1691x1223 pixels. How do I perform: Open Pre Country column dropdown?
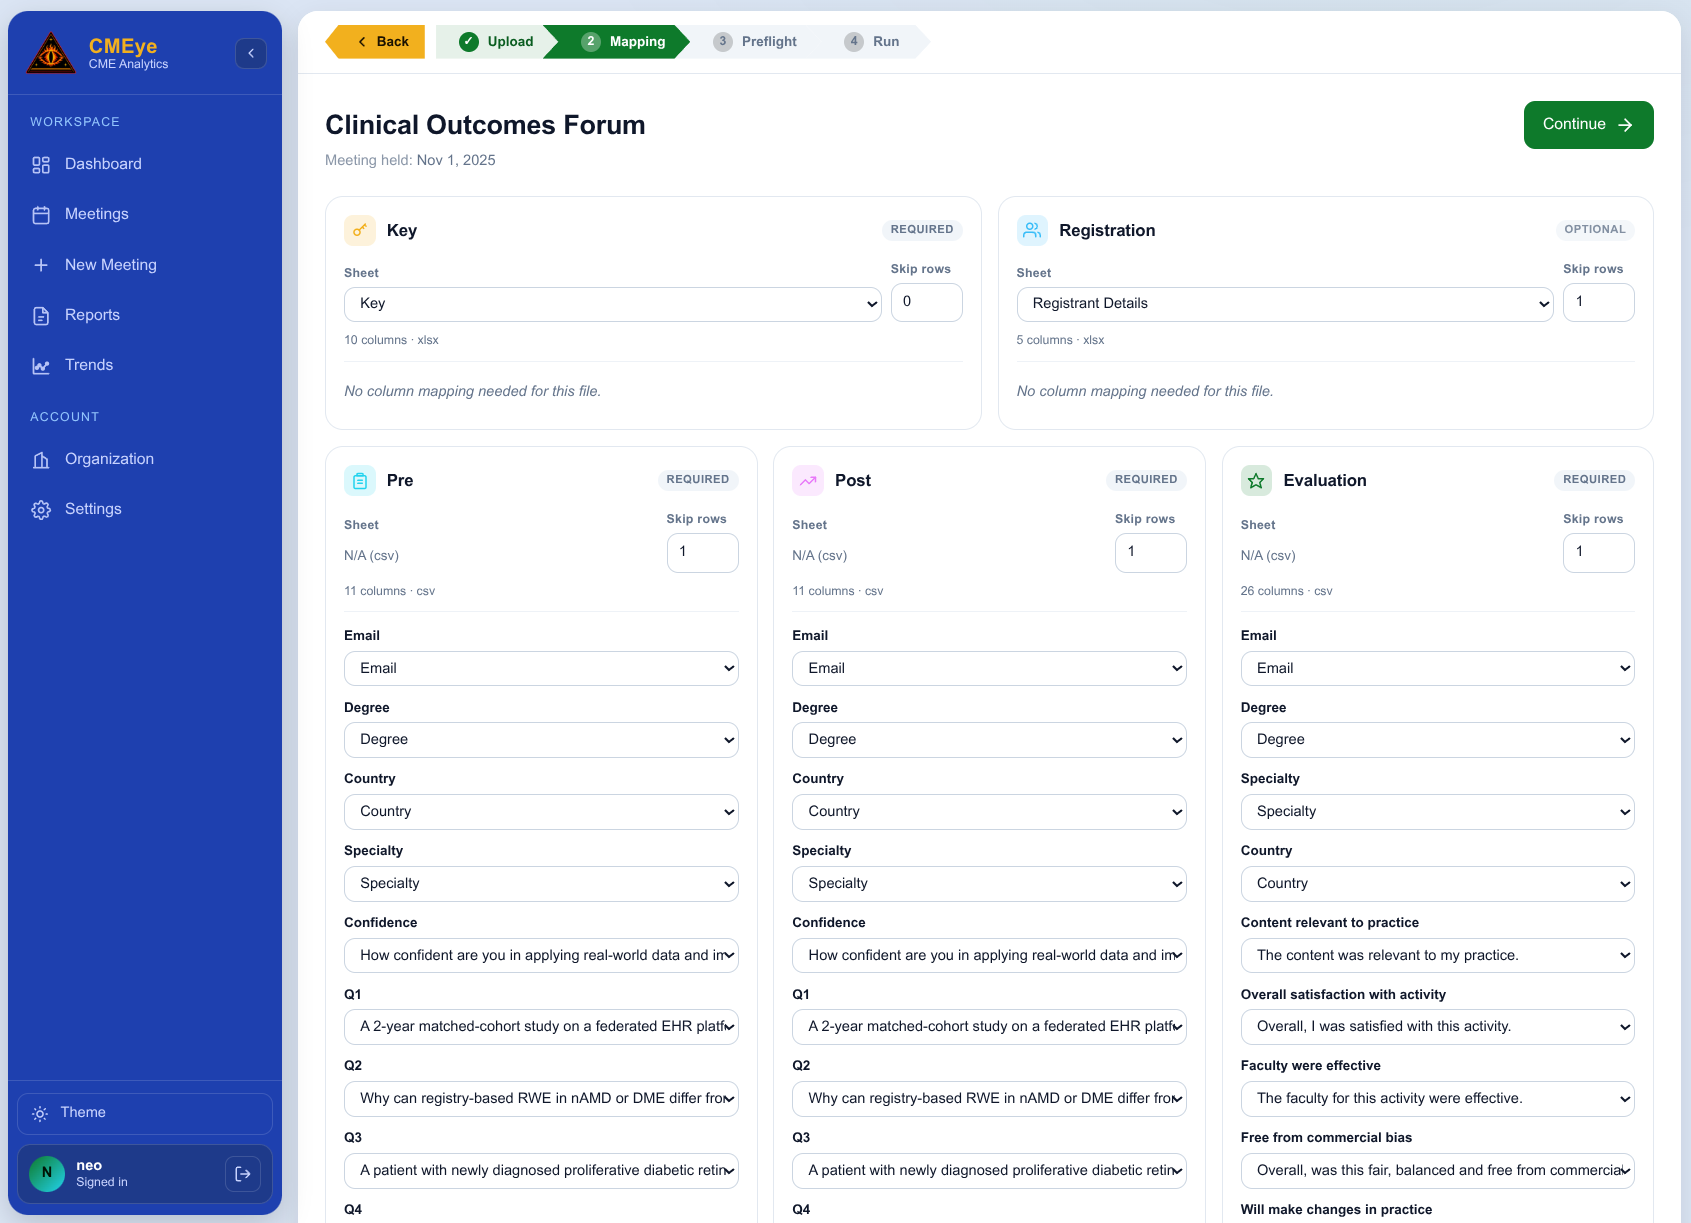point(541,812)
